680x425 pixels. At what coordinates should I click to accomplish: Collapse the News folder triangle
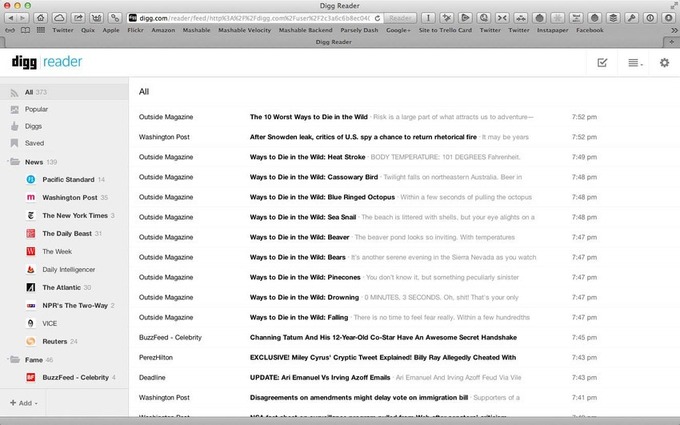(x=7, y=162)
